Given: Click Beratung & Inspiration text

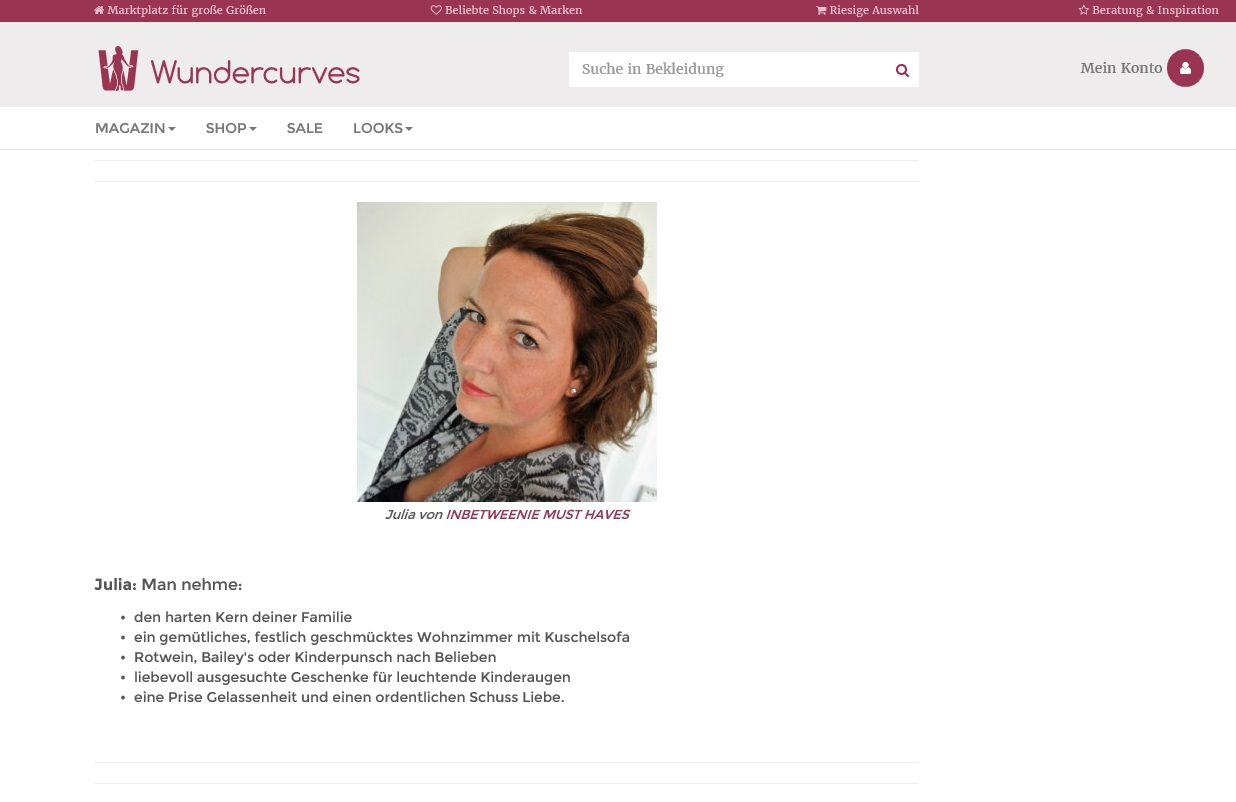Looking at the screenshot, I should point(1155,11).
